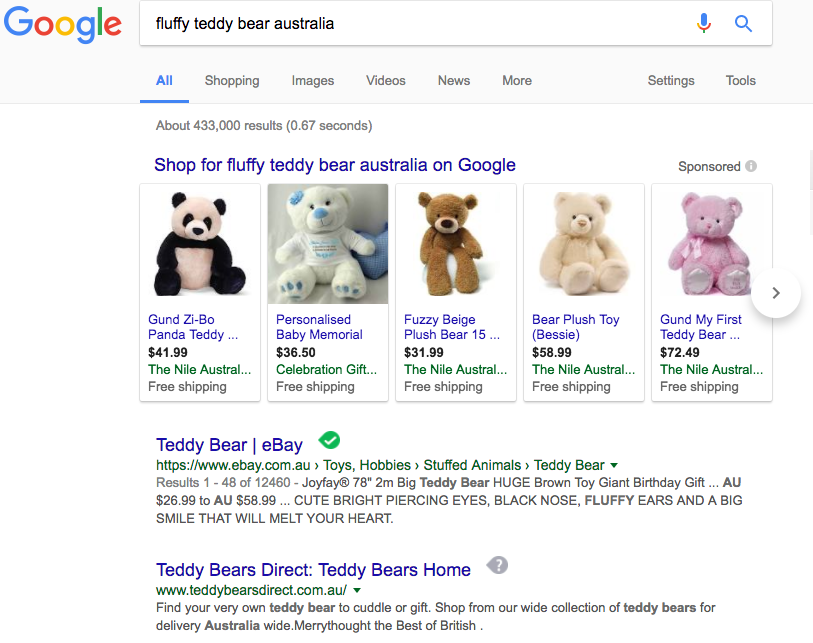Click the pink teddy bear image
The width and height of the screenshot is (813, 643).
(x=711, y=244)
